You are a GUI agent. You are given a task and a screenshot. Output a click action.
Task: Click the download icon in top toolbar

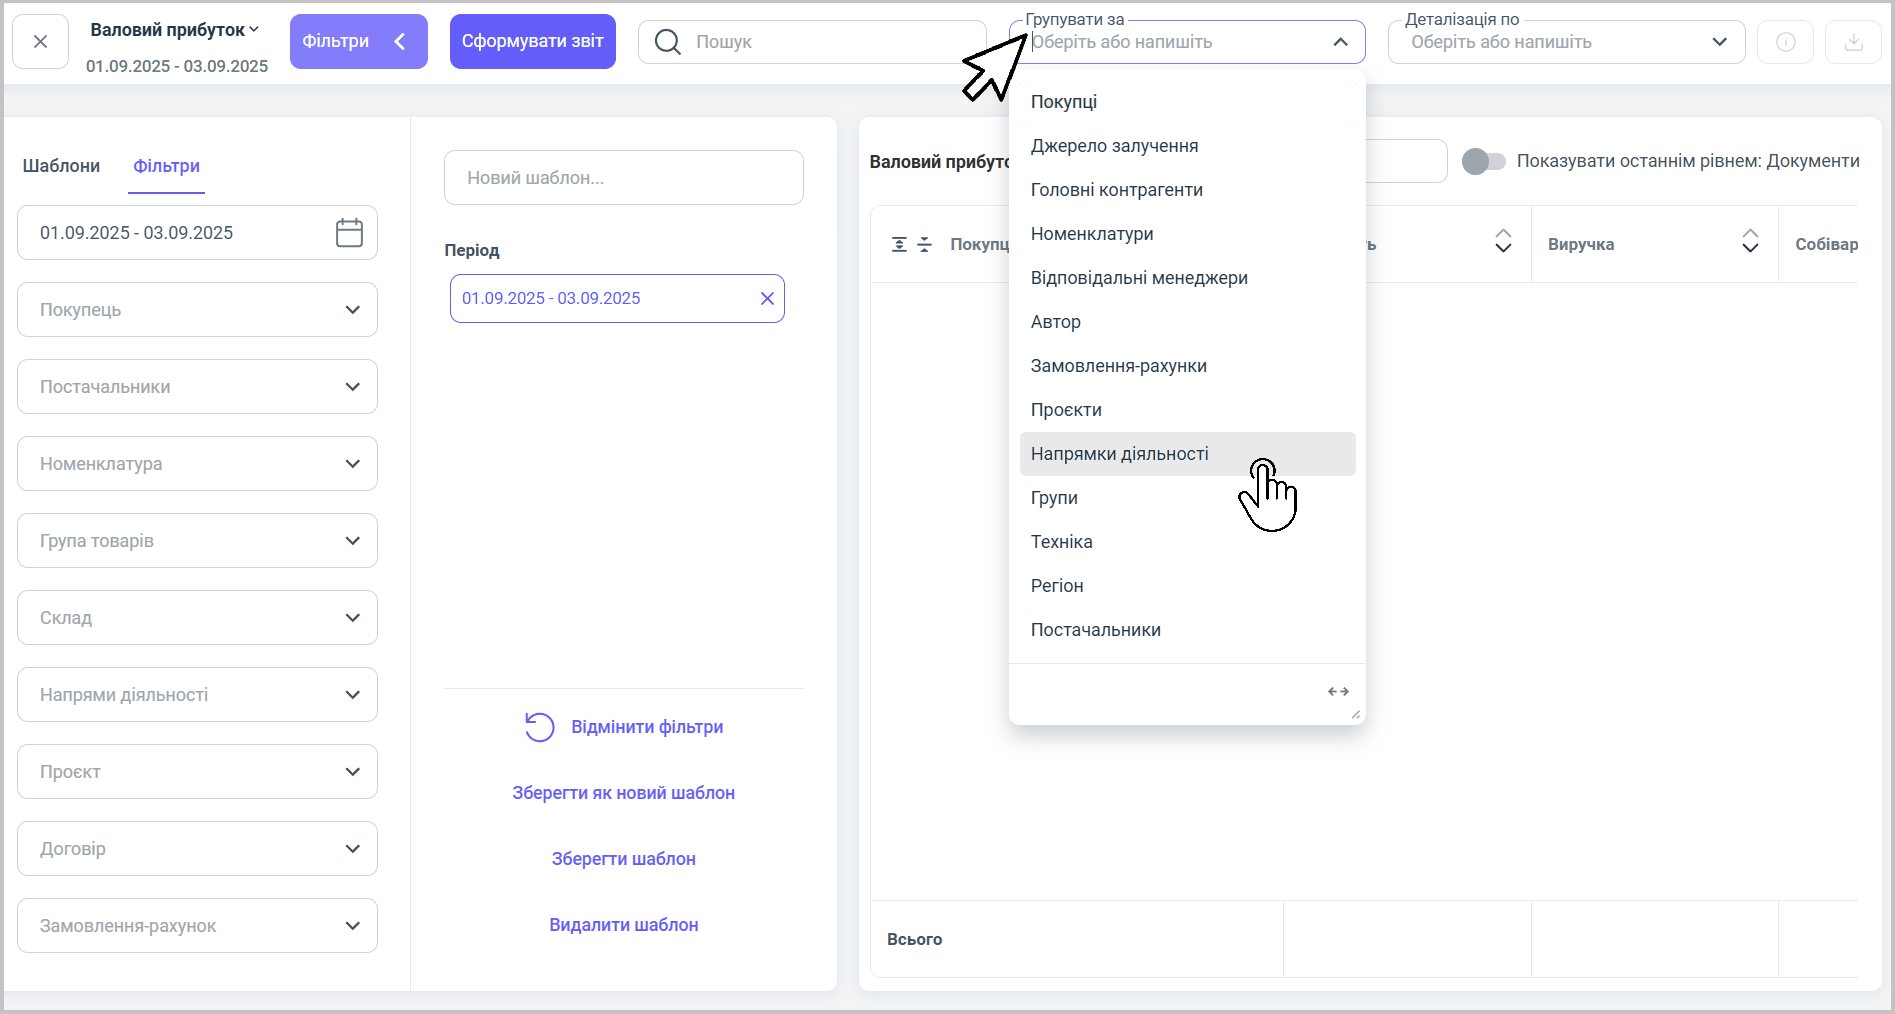[x=1853, y=42]
